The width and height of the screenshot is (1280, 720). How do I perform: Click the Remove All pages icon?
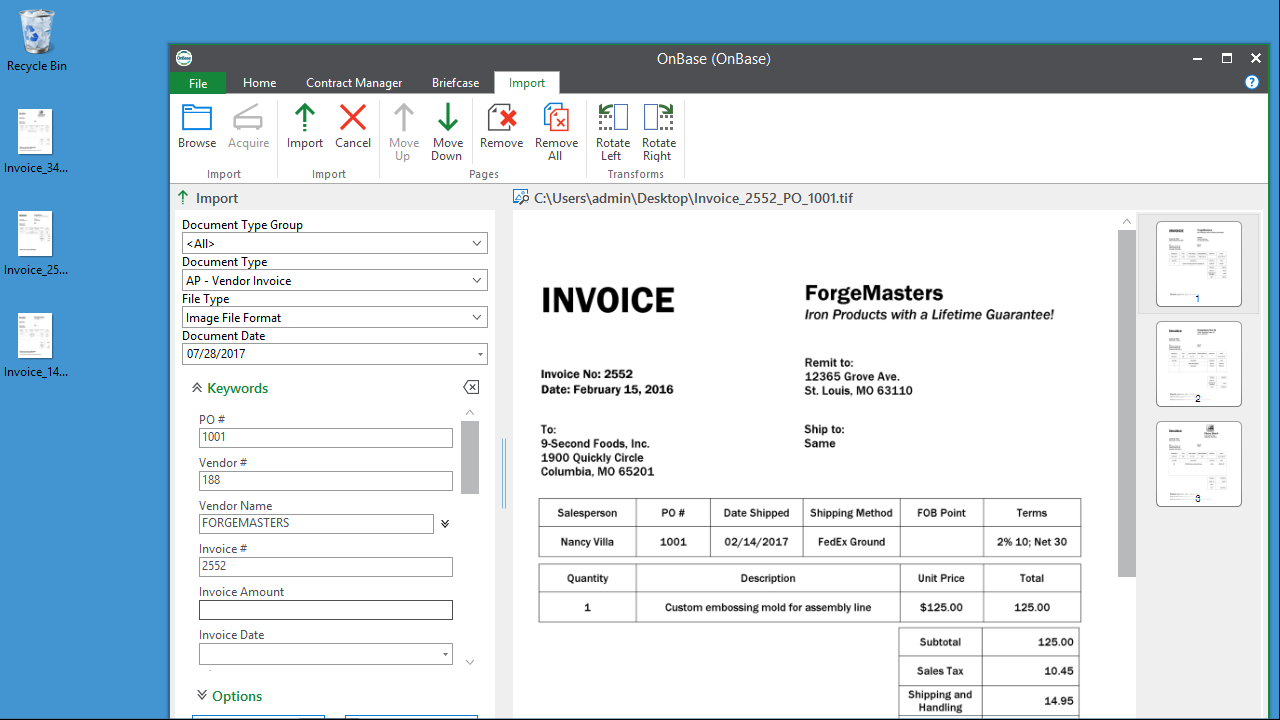tap(556, 119)
